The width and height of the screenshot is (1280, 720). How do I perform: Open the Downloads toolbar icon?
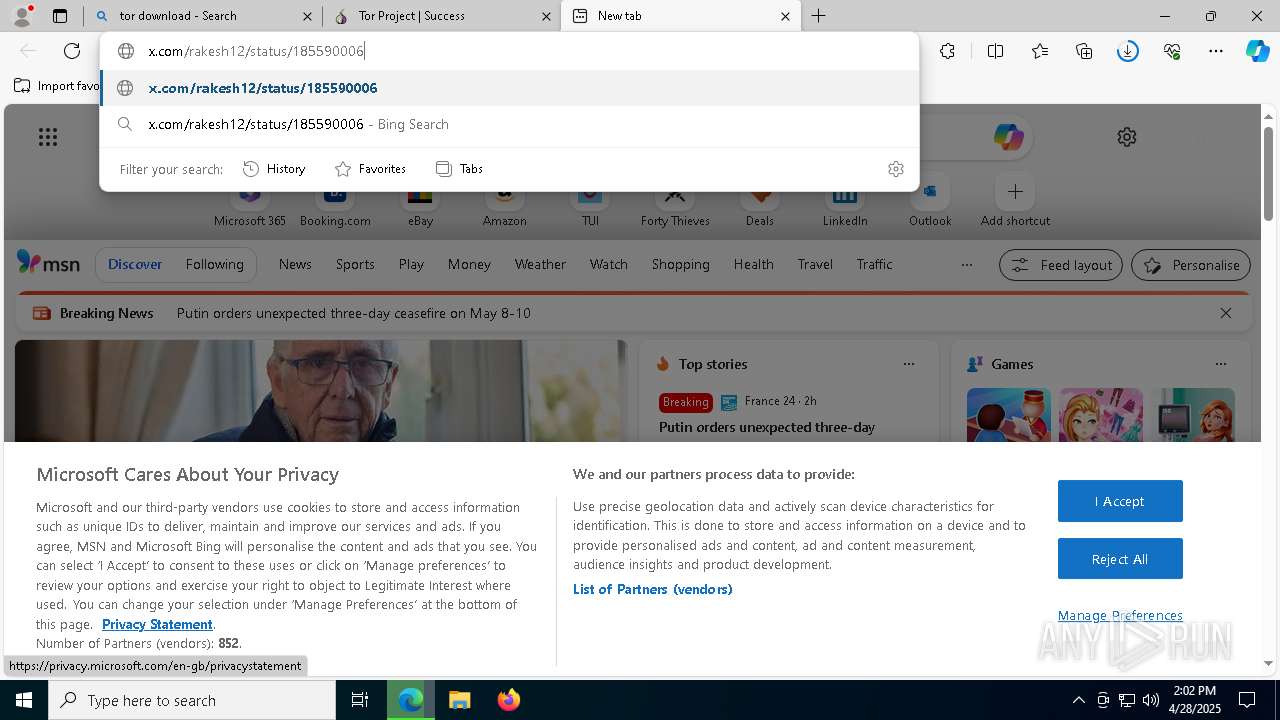1128,51
